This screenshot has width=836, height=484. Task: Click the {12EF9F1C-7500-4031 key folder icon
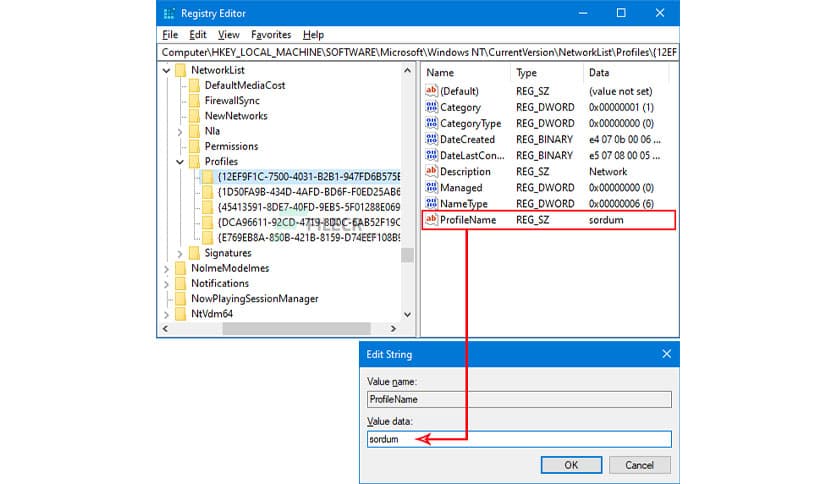click(208, 176)
